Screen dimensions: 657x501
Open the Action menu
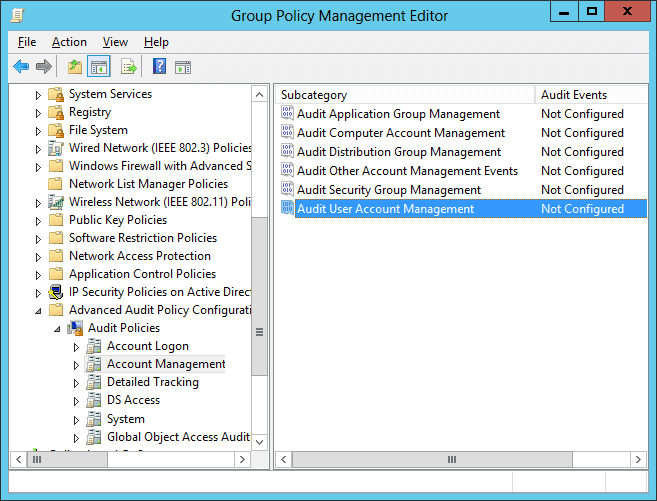[69, 42]
